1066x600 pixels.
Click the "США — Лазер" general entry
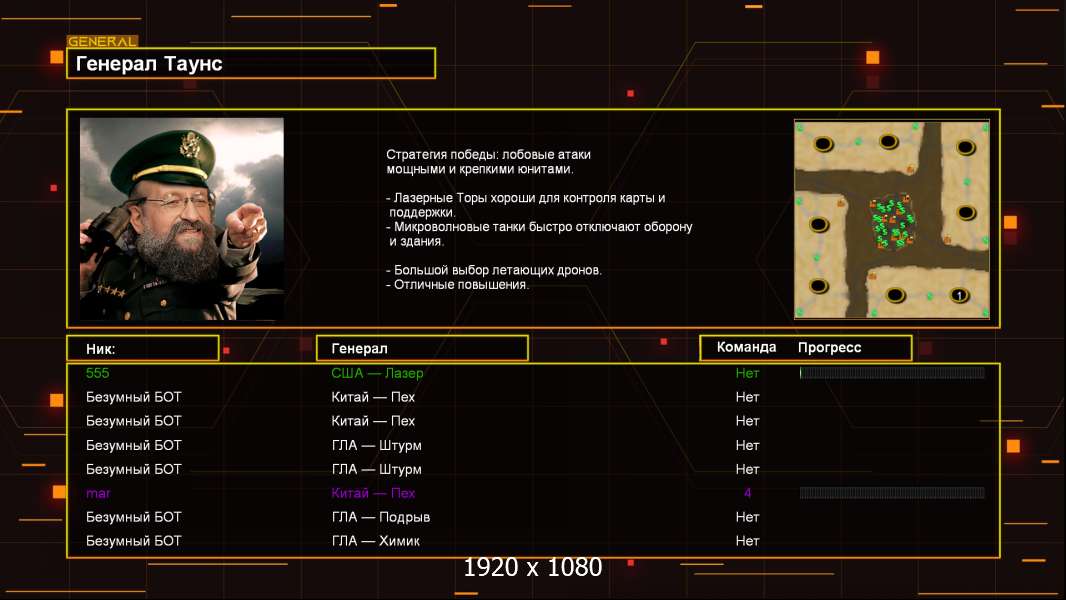pos(377,373)
